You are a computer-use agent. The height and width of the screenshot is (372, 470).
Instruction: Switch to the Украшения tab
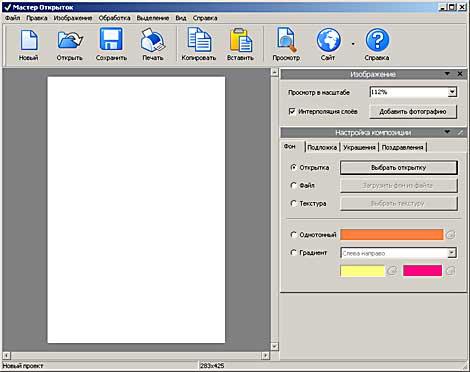coord(359,147)
